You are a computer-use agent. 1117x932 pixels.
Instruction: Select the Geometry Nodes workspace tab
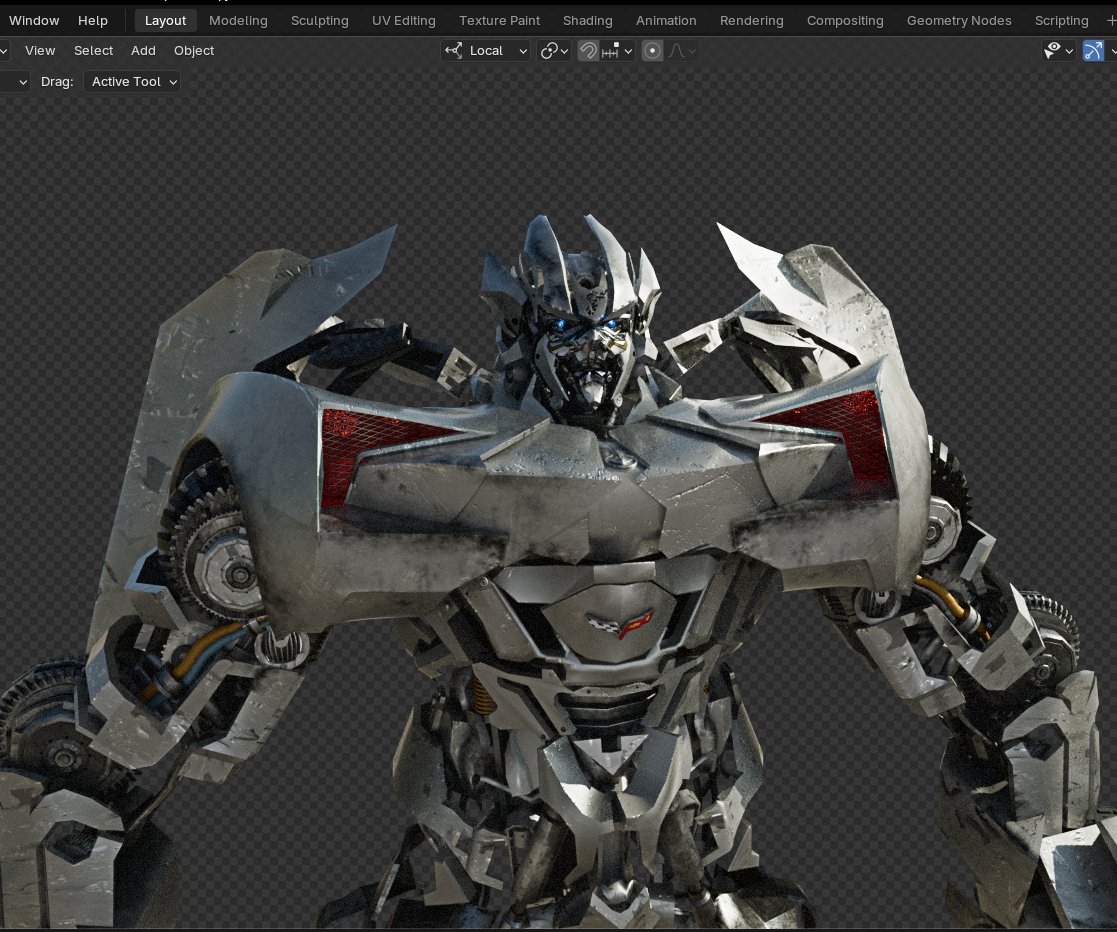click(959, 21)
